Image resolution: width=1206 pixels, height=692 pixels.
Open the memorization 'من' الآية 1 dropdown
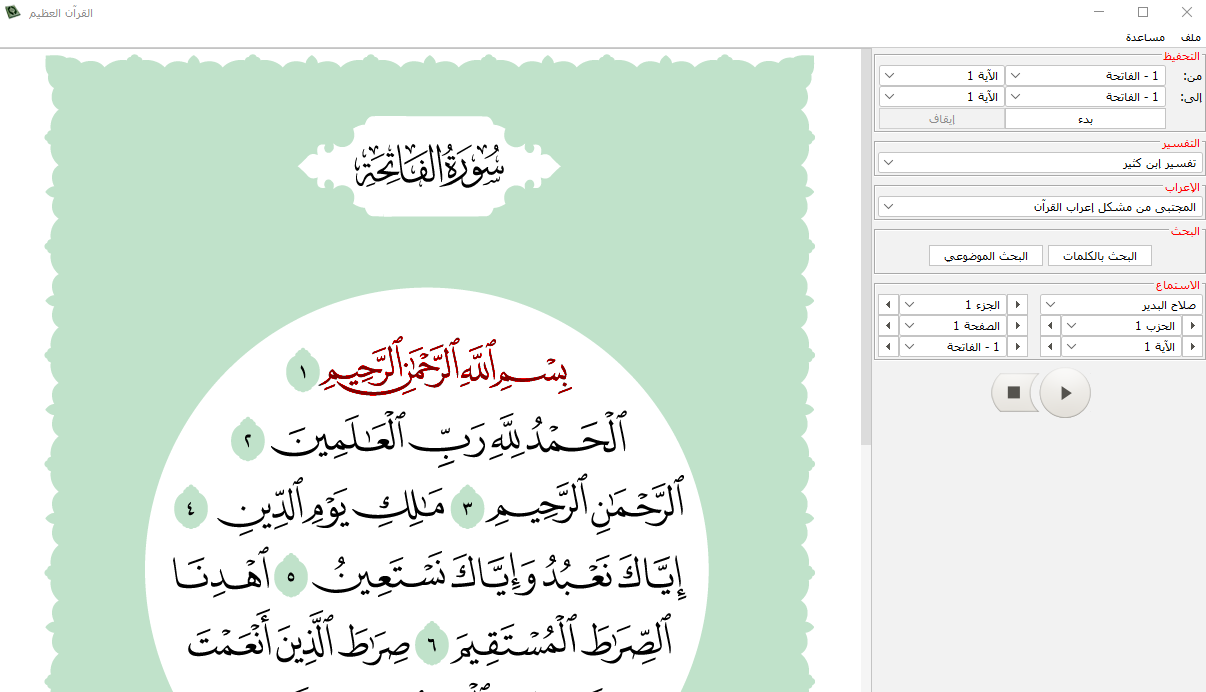(941, 76)
